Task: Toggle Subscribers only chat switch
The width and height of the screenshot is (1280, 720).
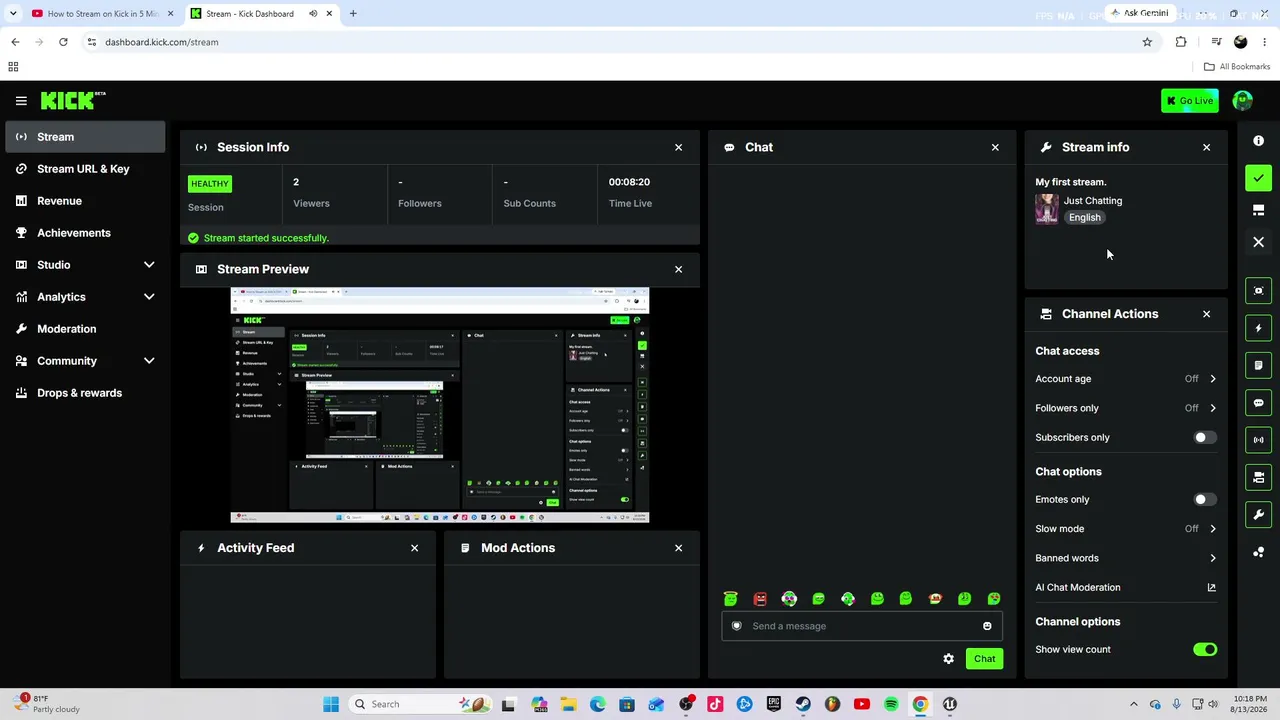Action: point(1205,438)
